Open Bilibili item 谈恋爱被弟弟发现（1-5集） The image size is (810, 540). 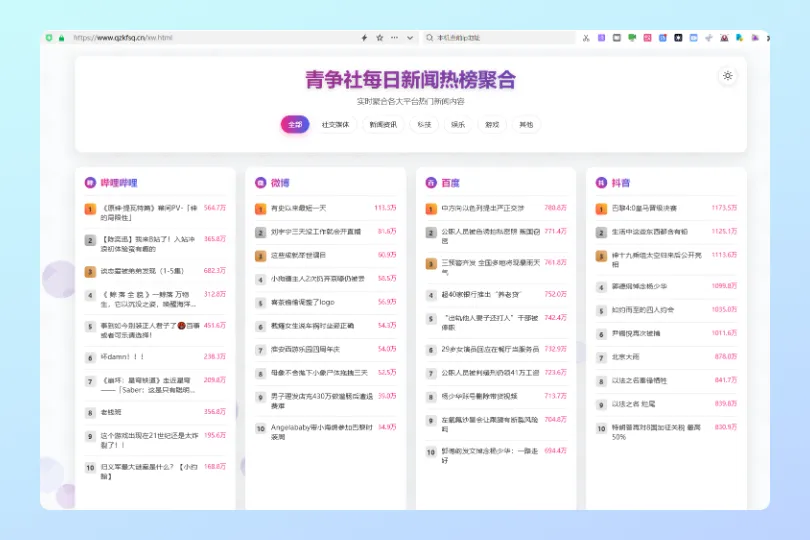tap(142, 271)
